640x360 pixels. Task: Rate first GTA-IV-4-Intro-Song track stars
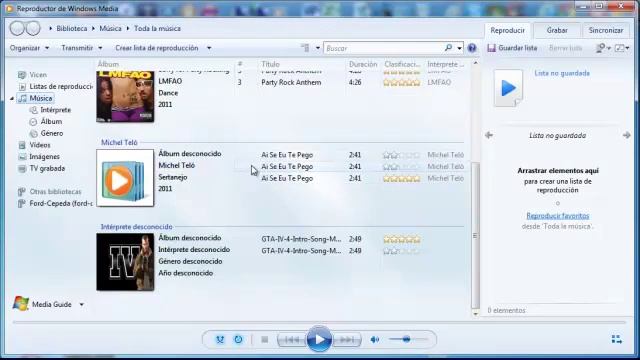pos(402,239)
